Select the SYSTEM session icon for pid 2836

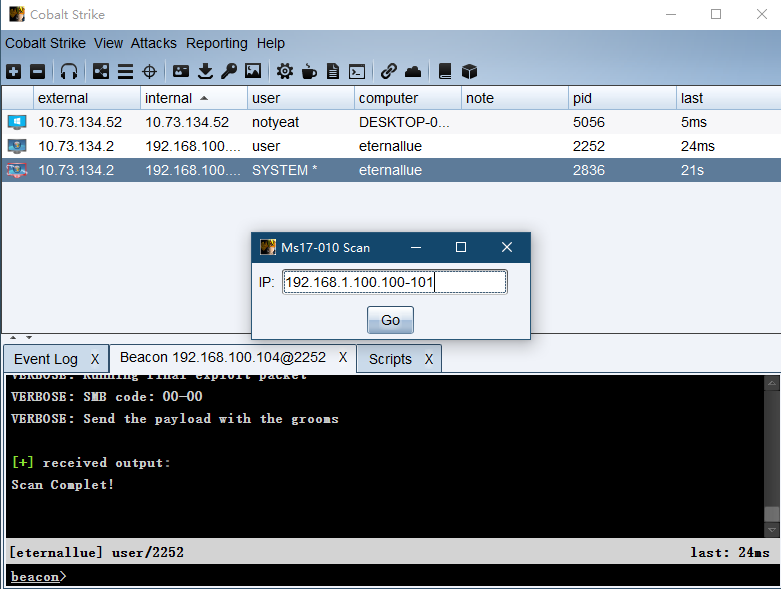17,170
